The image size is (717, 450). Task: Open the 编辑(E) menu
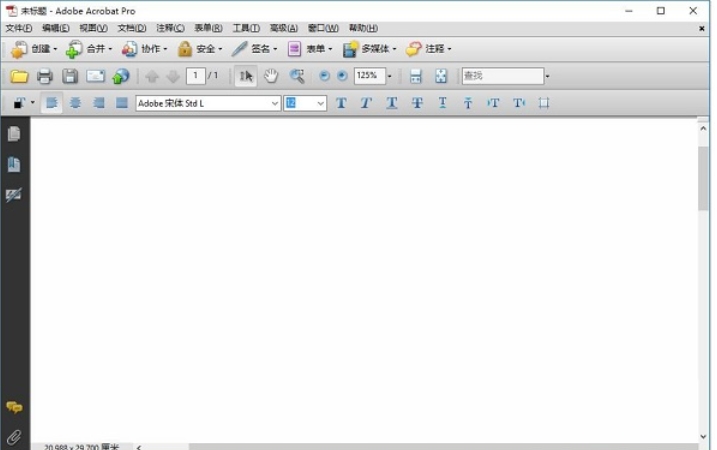56,28
